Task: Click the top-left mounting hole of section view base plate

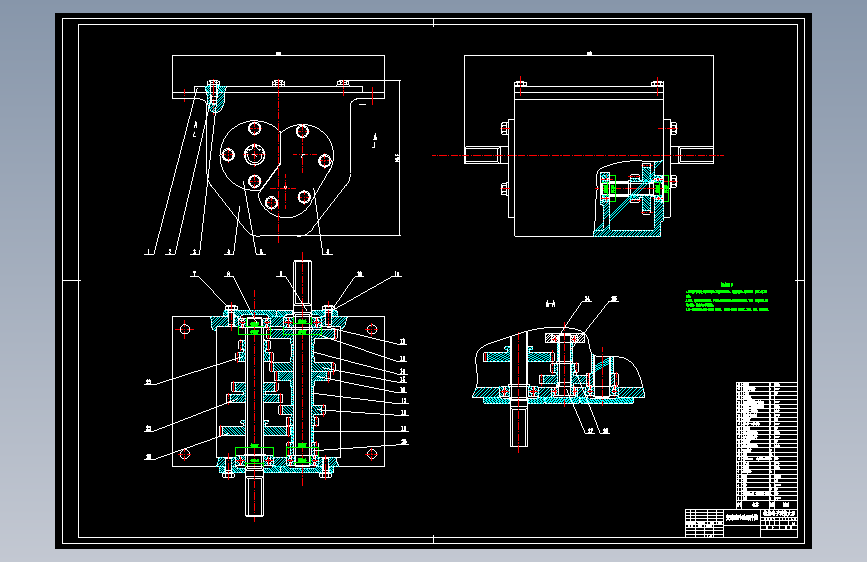Action: (185, 330)
